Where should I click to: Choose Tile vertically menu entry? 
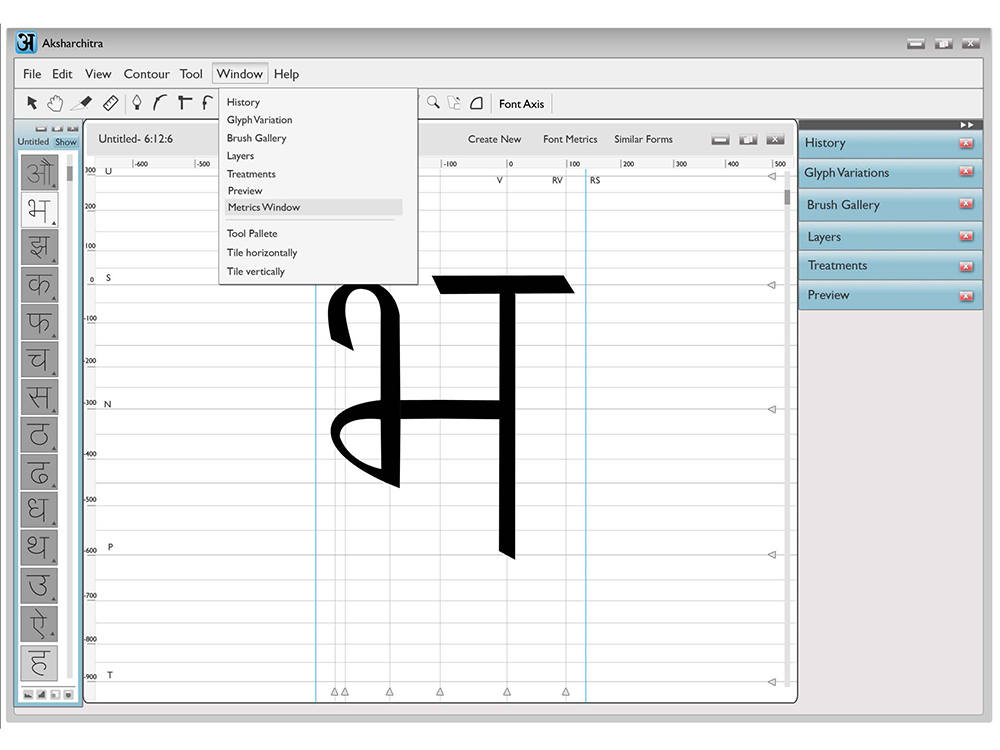point(256,271)
